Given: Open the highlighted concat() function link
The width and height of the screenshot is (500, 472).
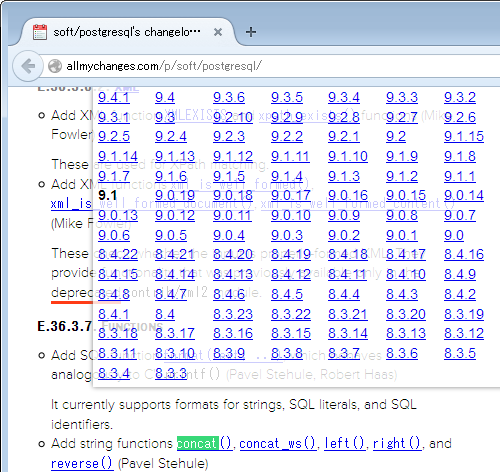Looking at the screenshot, I should [x=204, y=444].
